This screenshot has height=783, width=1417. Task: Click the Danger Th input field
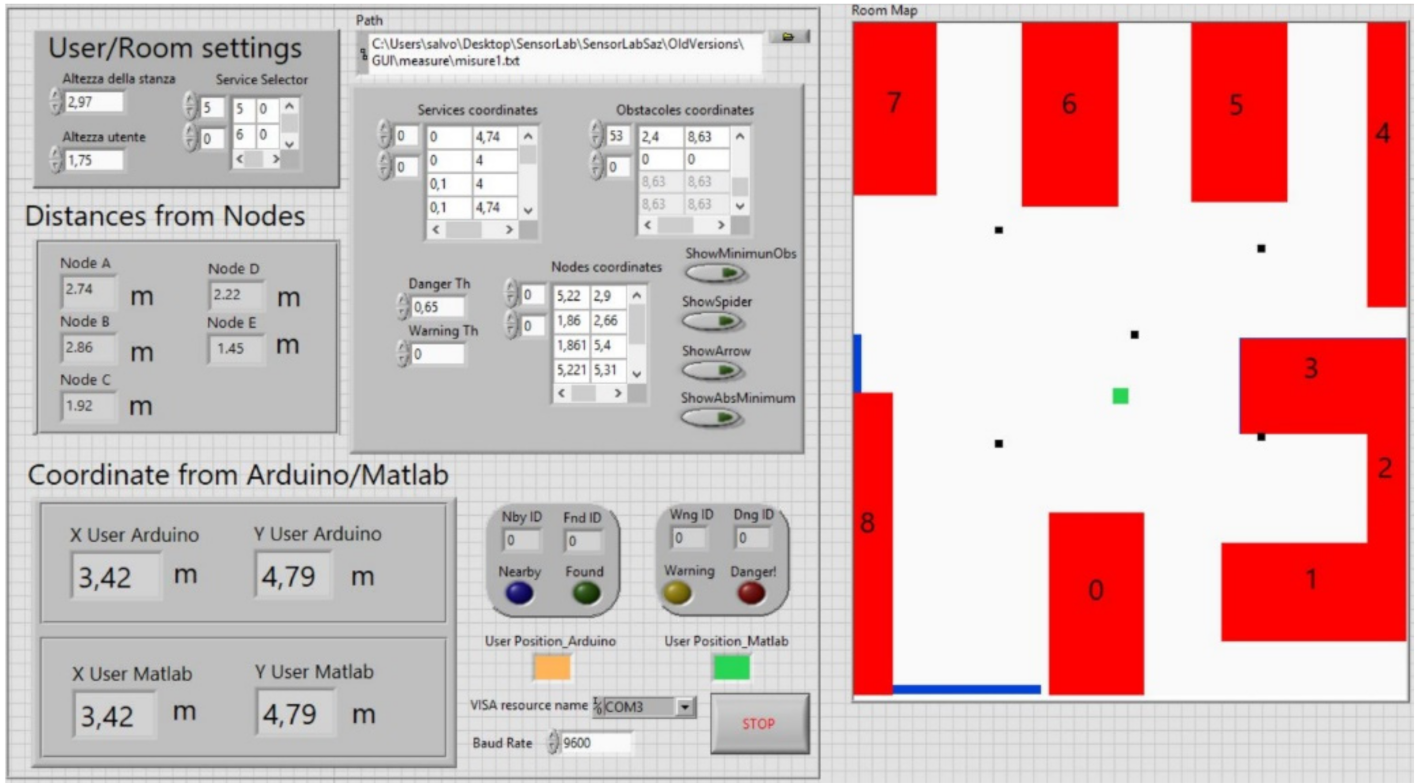tap(438, 307)
